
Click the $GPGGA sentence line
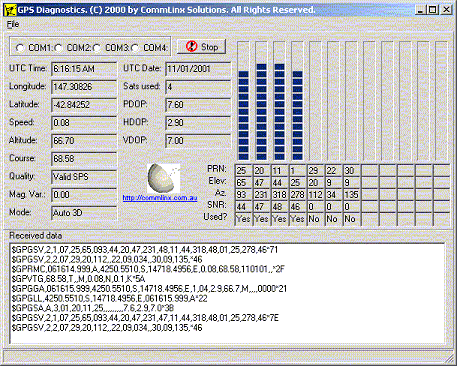point(149,288)
